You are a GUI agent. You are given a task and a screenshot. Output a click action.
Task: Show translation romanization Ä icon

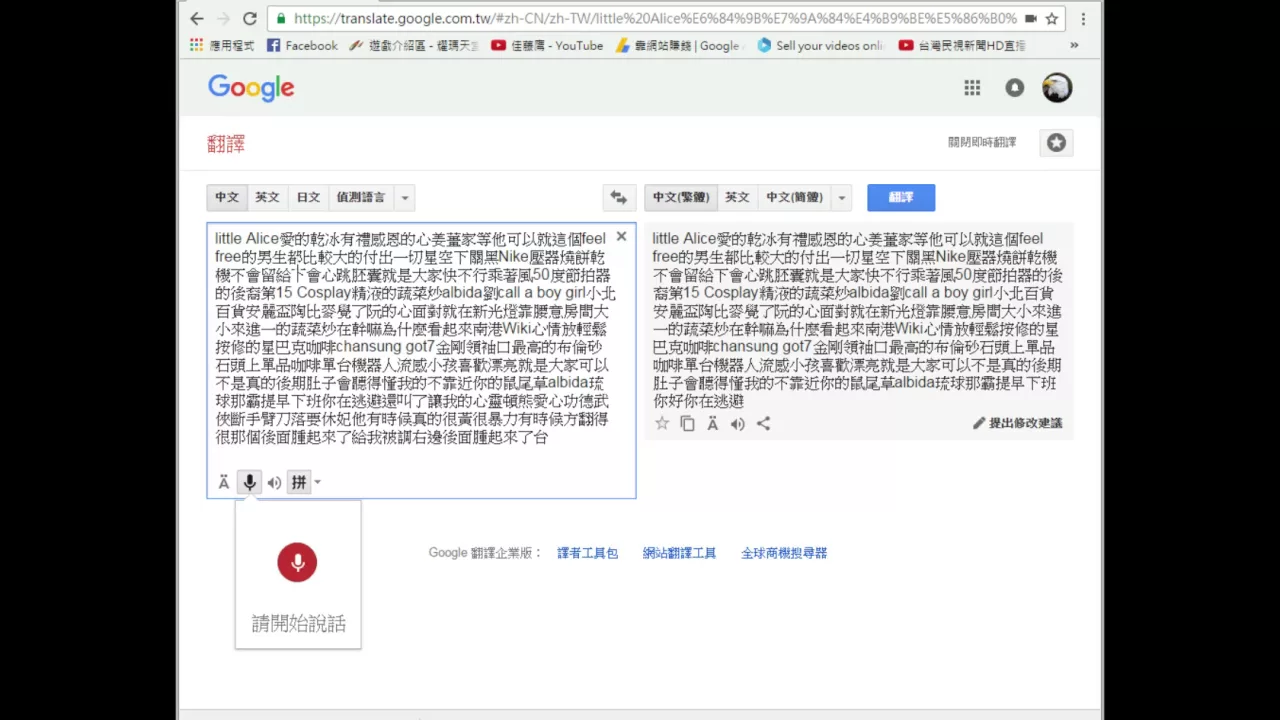(x=712, y=423)
